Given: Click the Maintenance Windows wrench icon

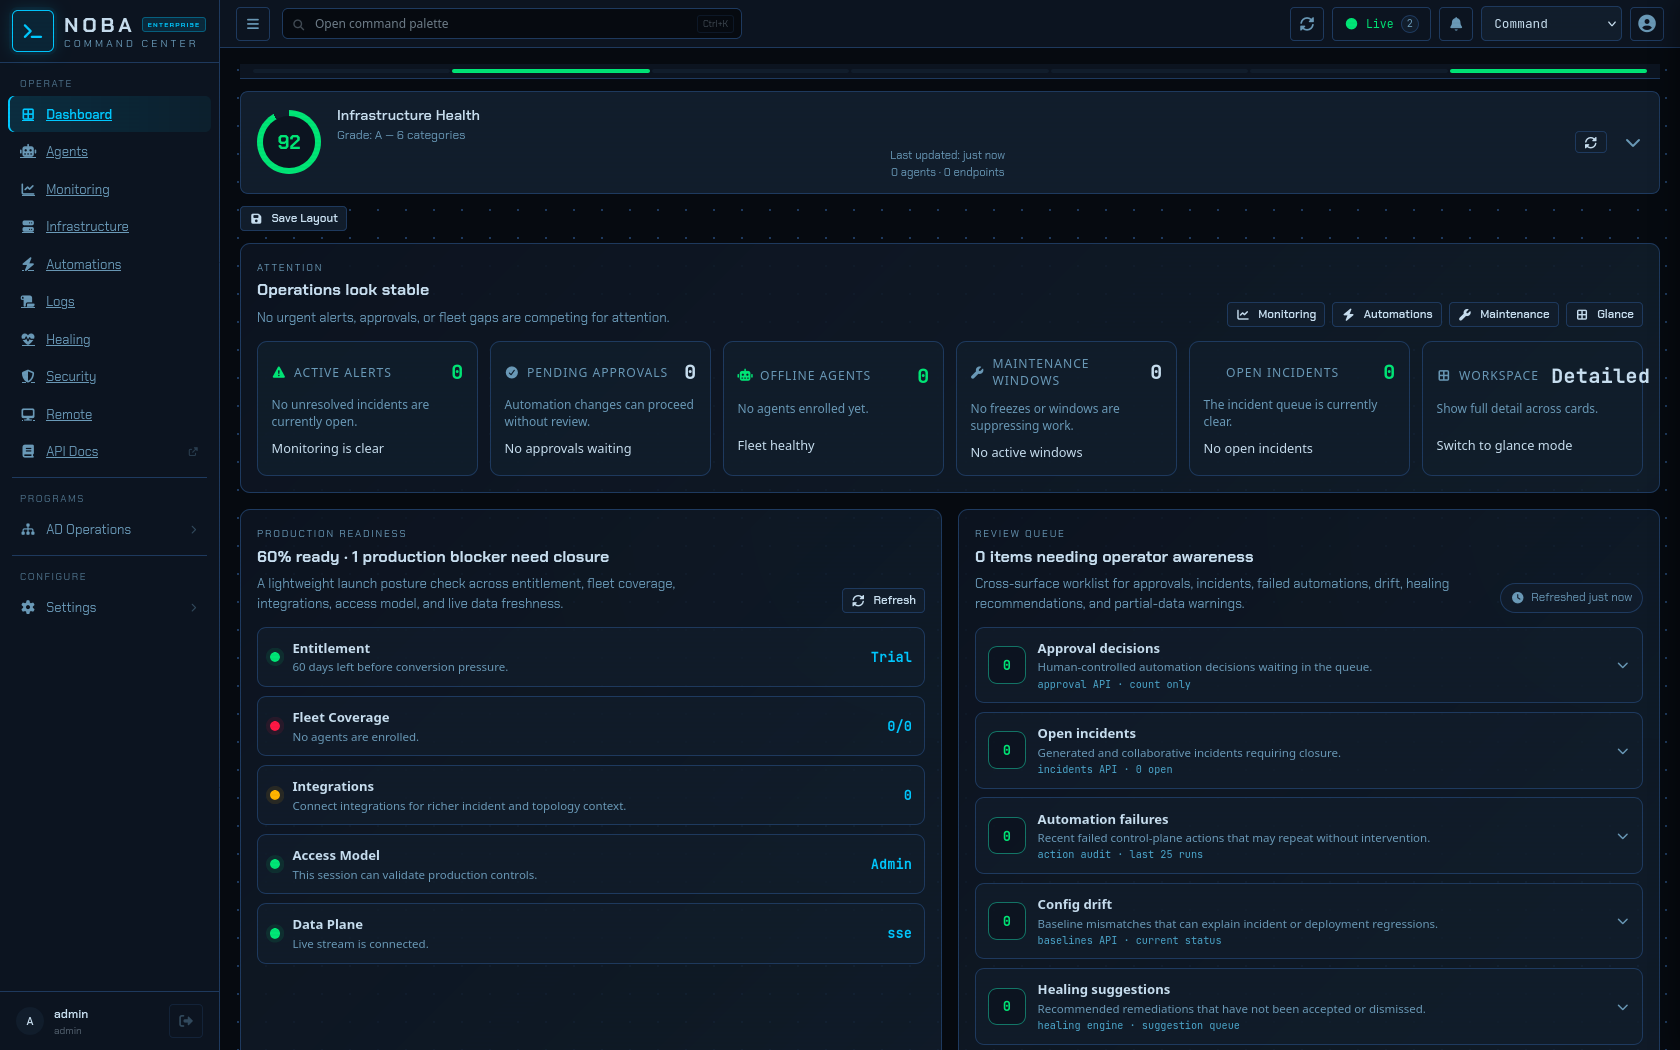Looking at the screenshot, I should pyautogui.click(x=977, y=373).
